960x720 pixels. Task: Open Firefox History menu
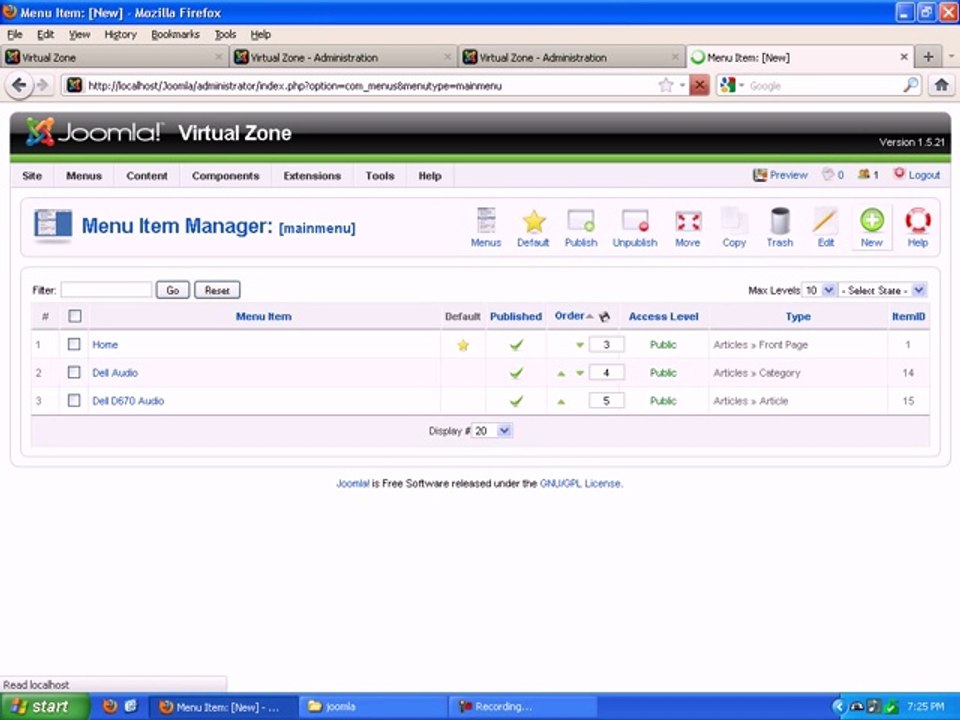pos(120,34)
